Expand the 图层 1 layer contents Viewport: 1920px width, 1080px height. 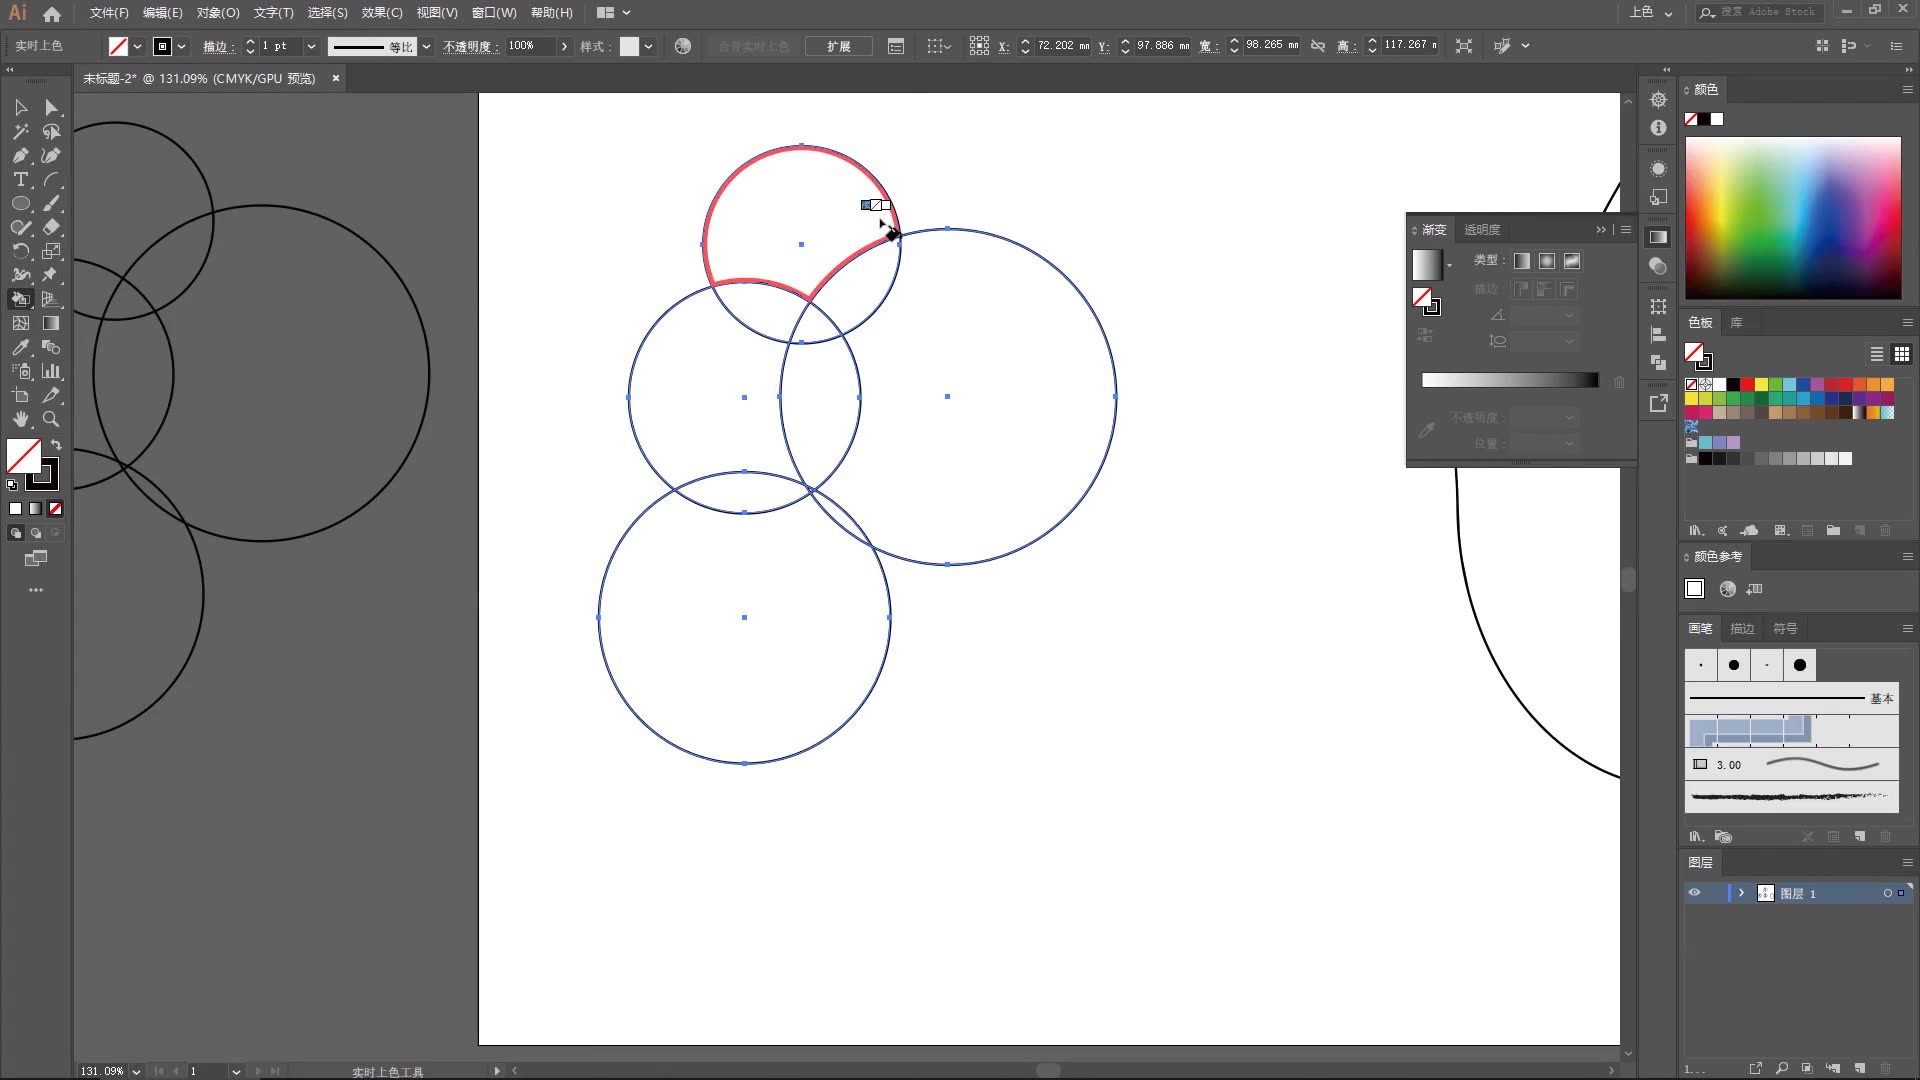(x=1741, y=893)
